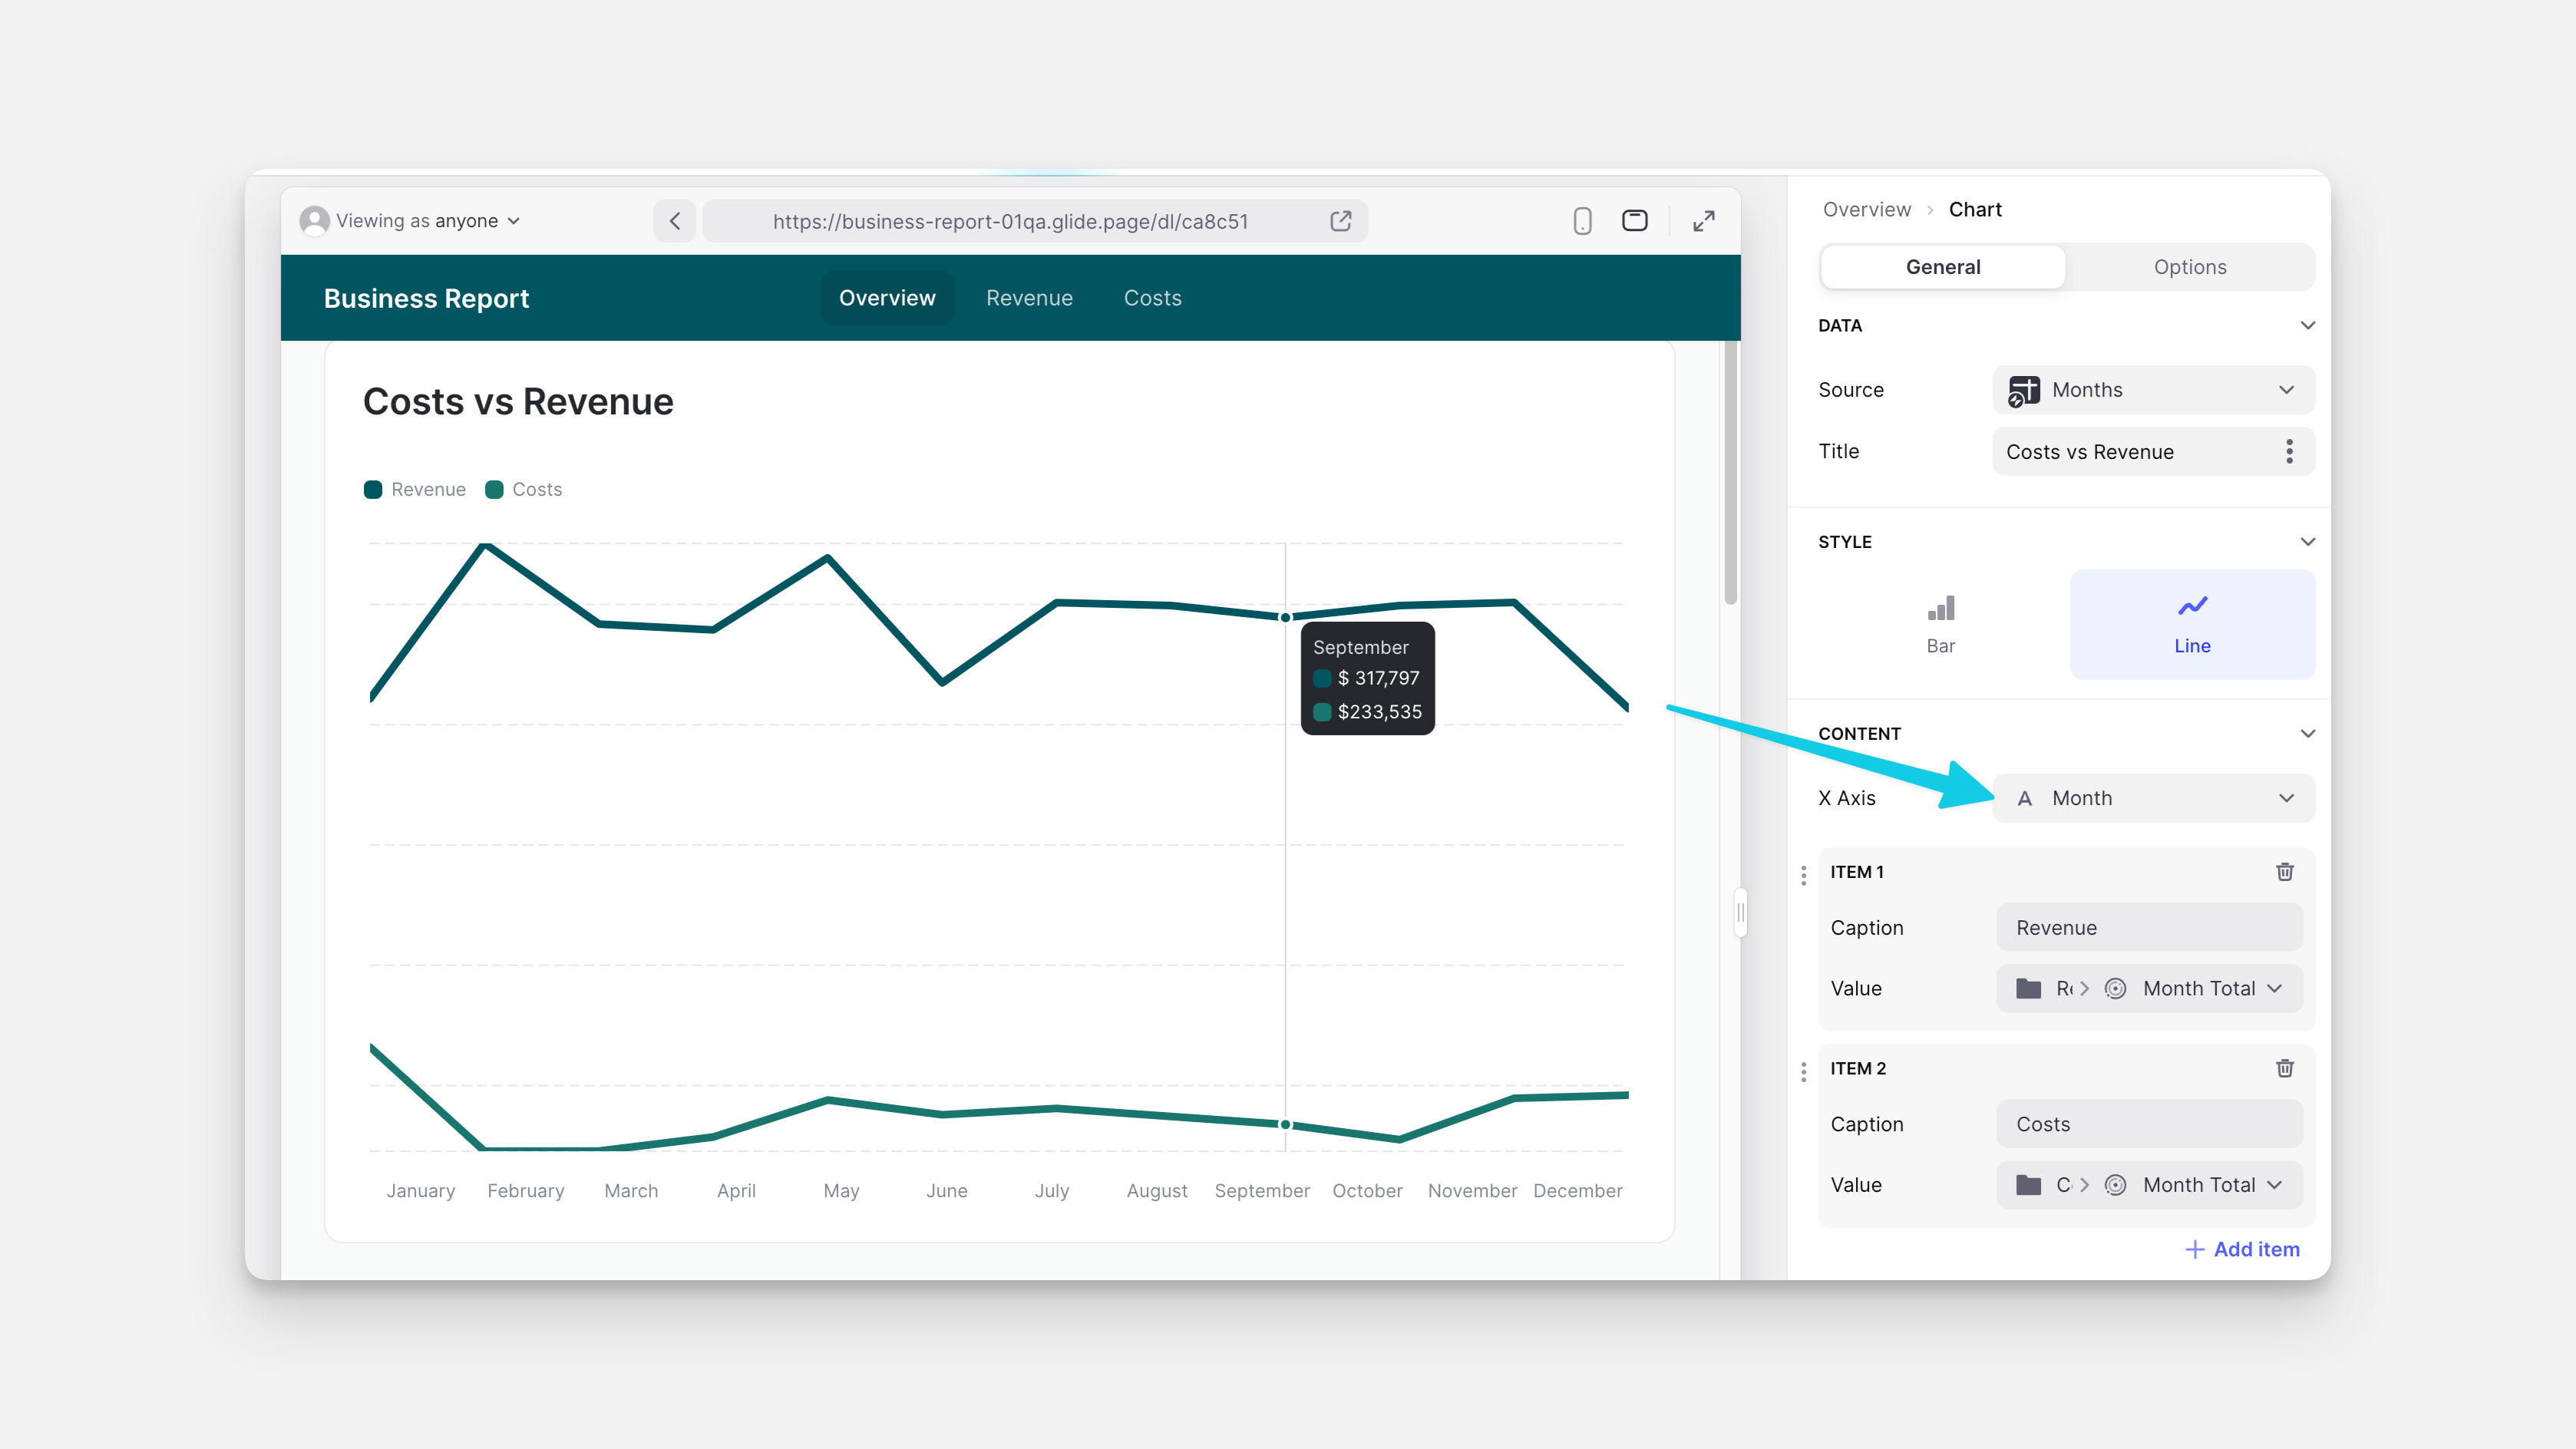
Task: Toggle Costs legend color swatch
Action: tap(494, 490)
